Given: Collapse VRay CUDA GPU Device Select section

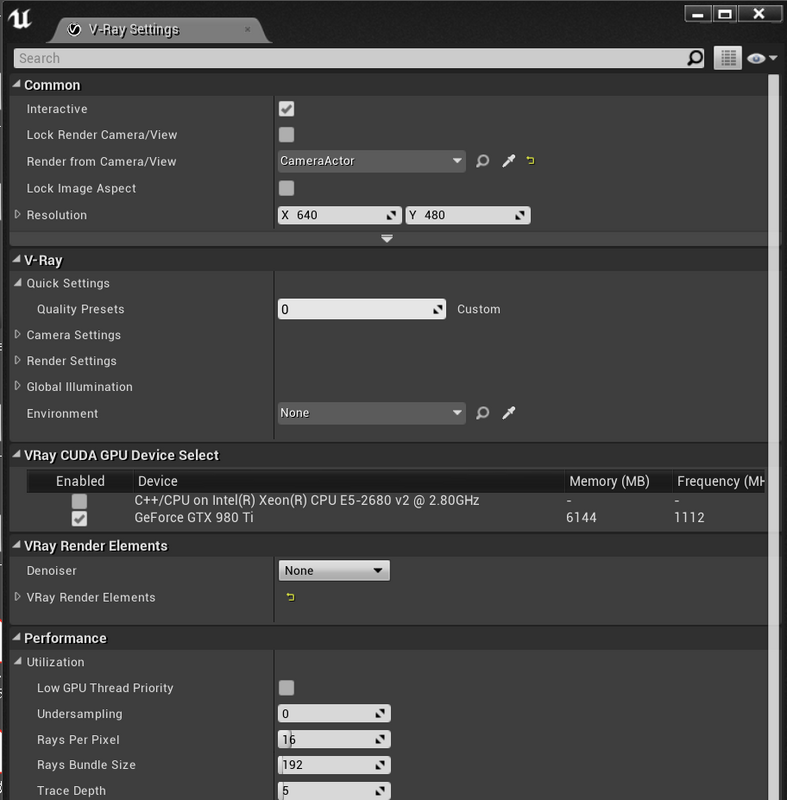Looking at the screenshot, I should tap(17, 454).
